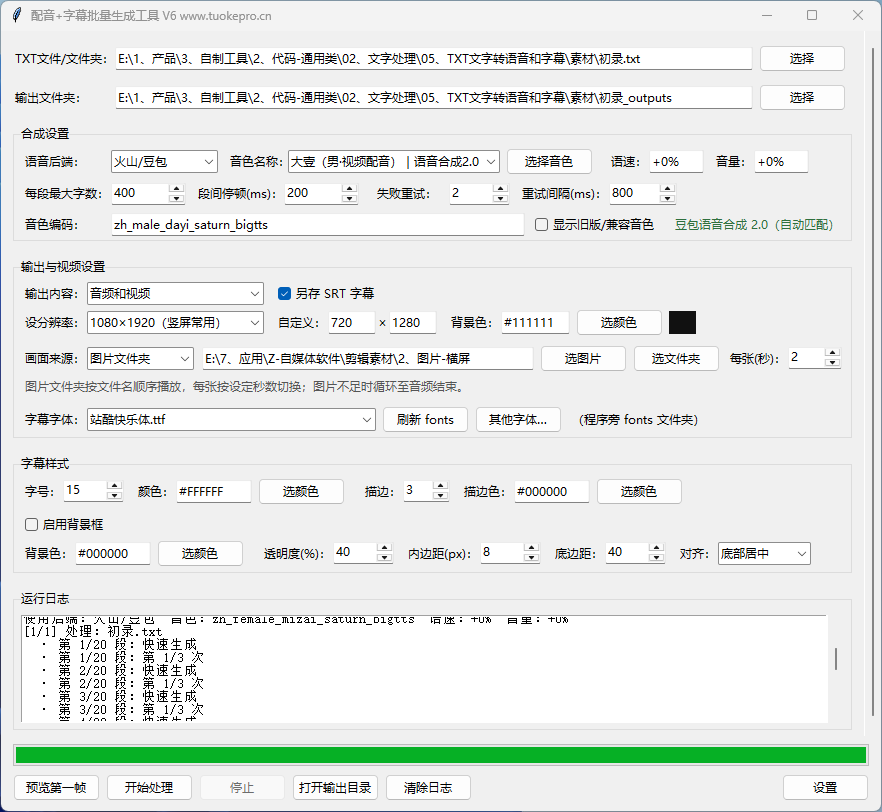Open the 对齐 dropdown showing 底部居中
Screen dimensions: 882x812
764,554
